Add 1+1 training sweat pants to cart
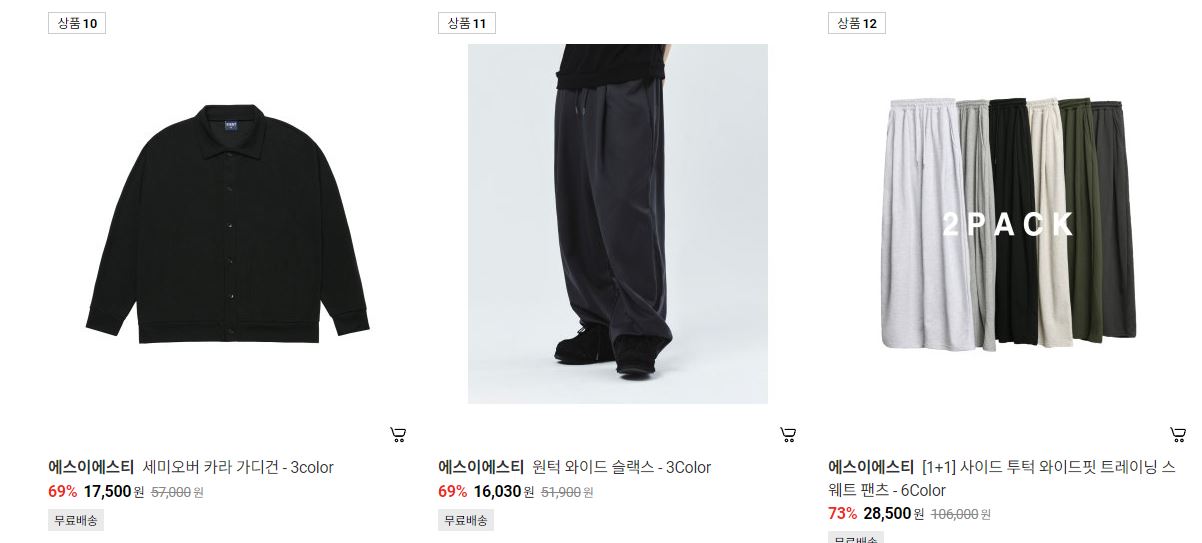 1178,434
